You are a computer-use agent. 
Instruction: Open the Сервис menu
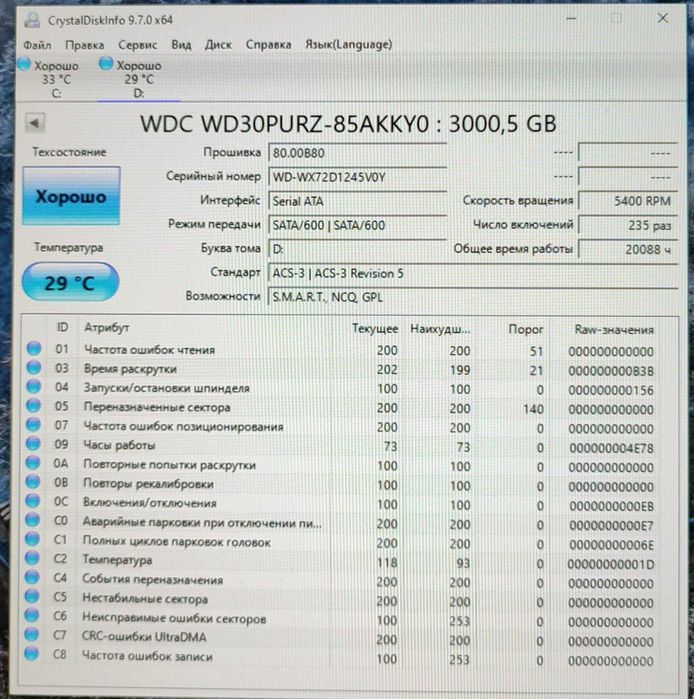pos(138,45)
